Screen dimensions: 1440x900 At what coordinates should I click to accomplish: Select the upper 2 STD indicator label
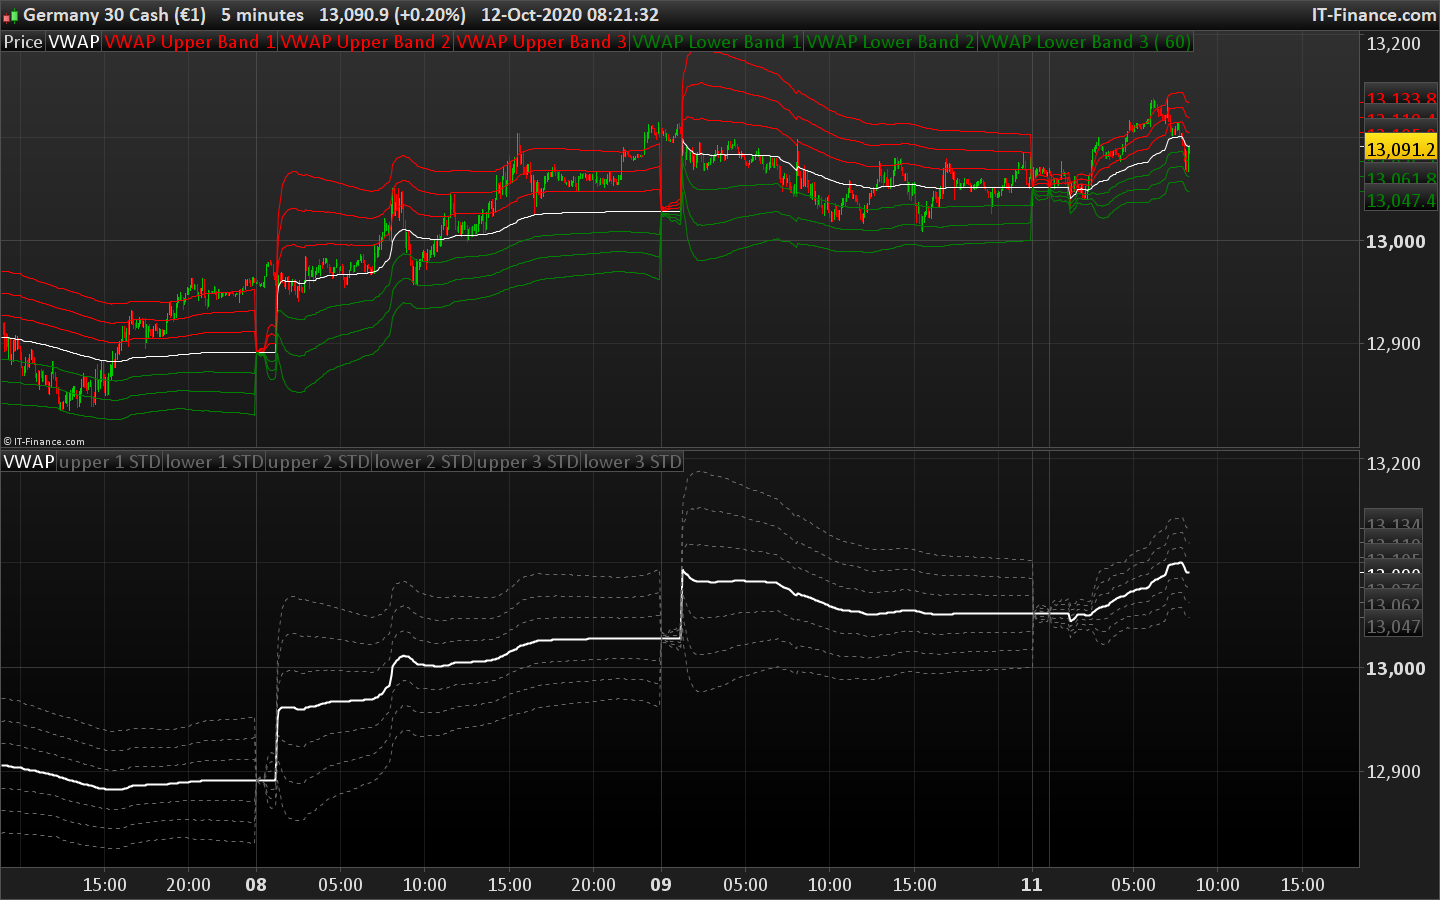(319, 462)
